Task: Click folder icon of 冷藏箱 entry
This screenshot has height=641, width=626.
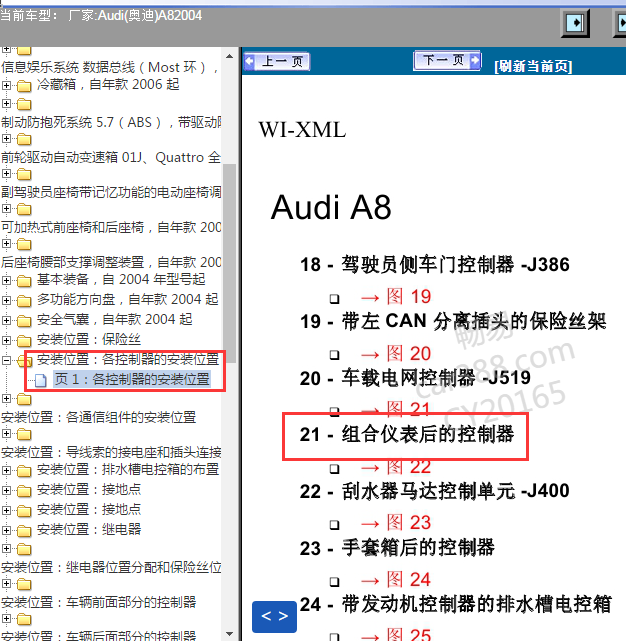Action: click(24, 86)
